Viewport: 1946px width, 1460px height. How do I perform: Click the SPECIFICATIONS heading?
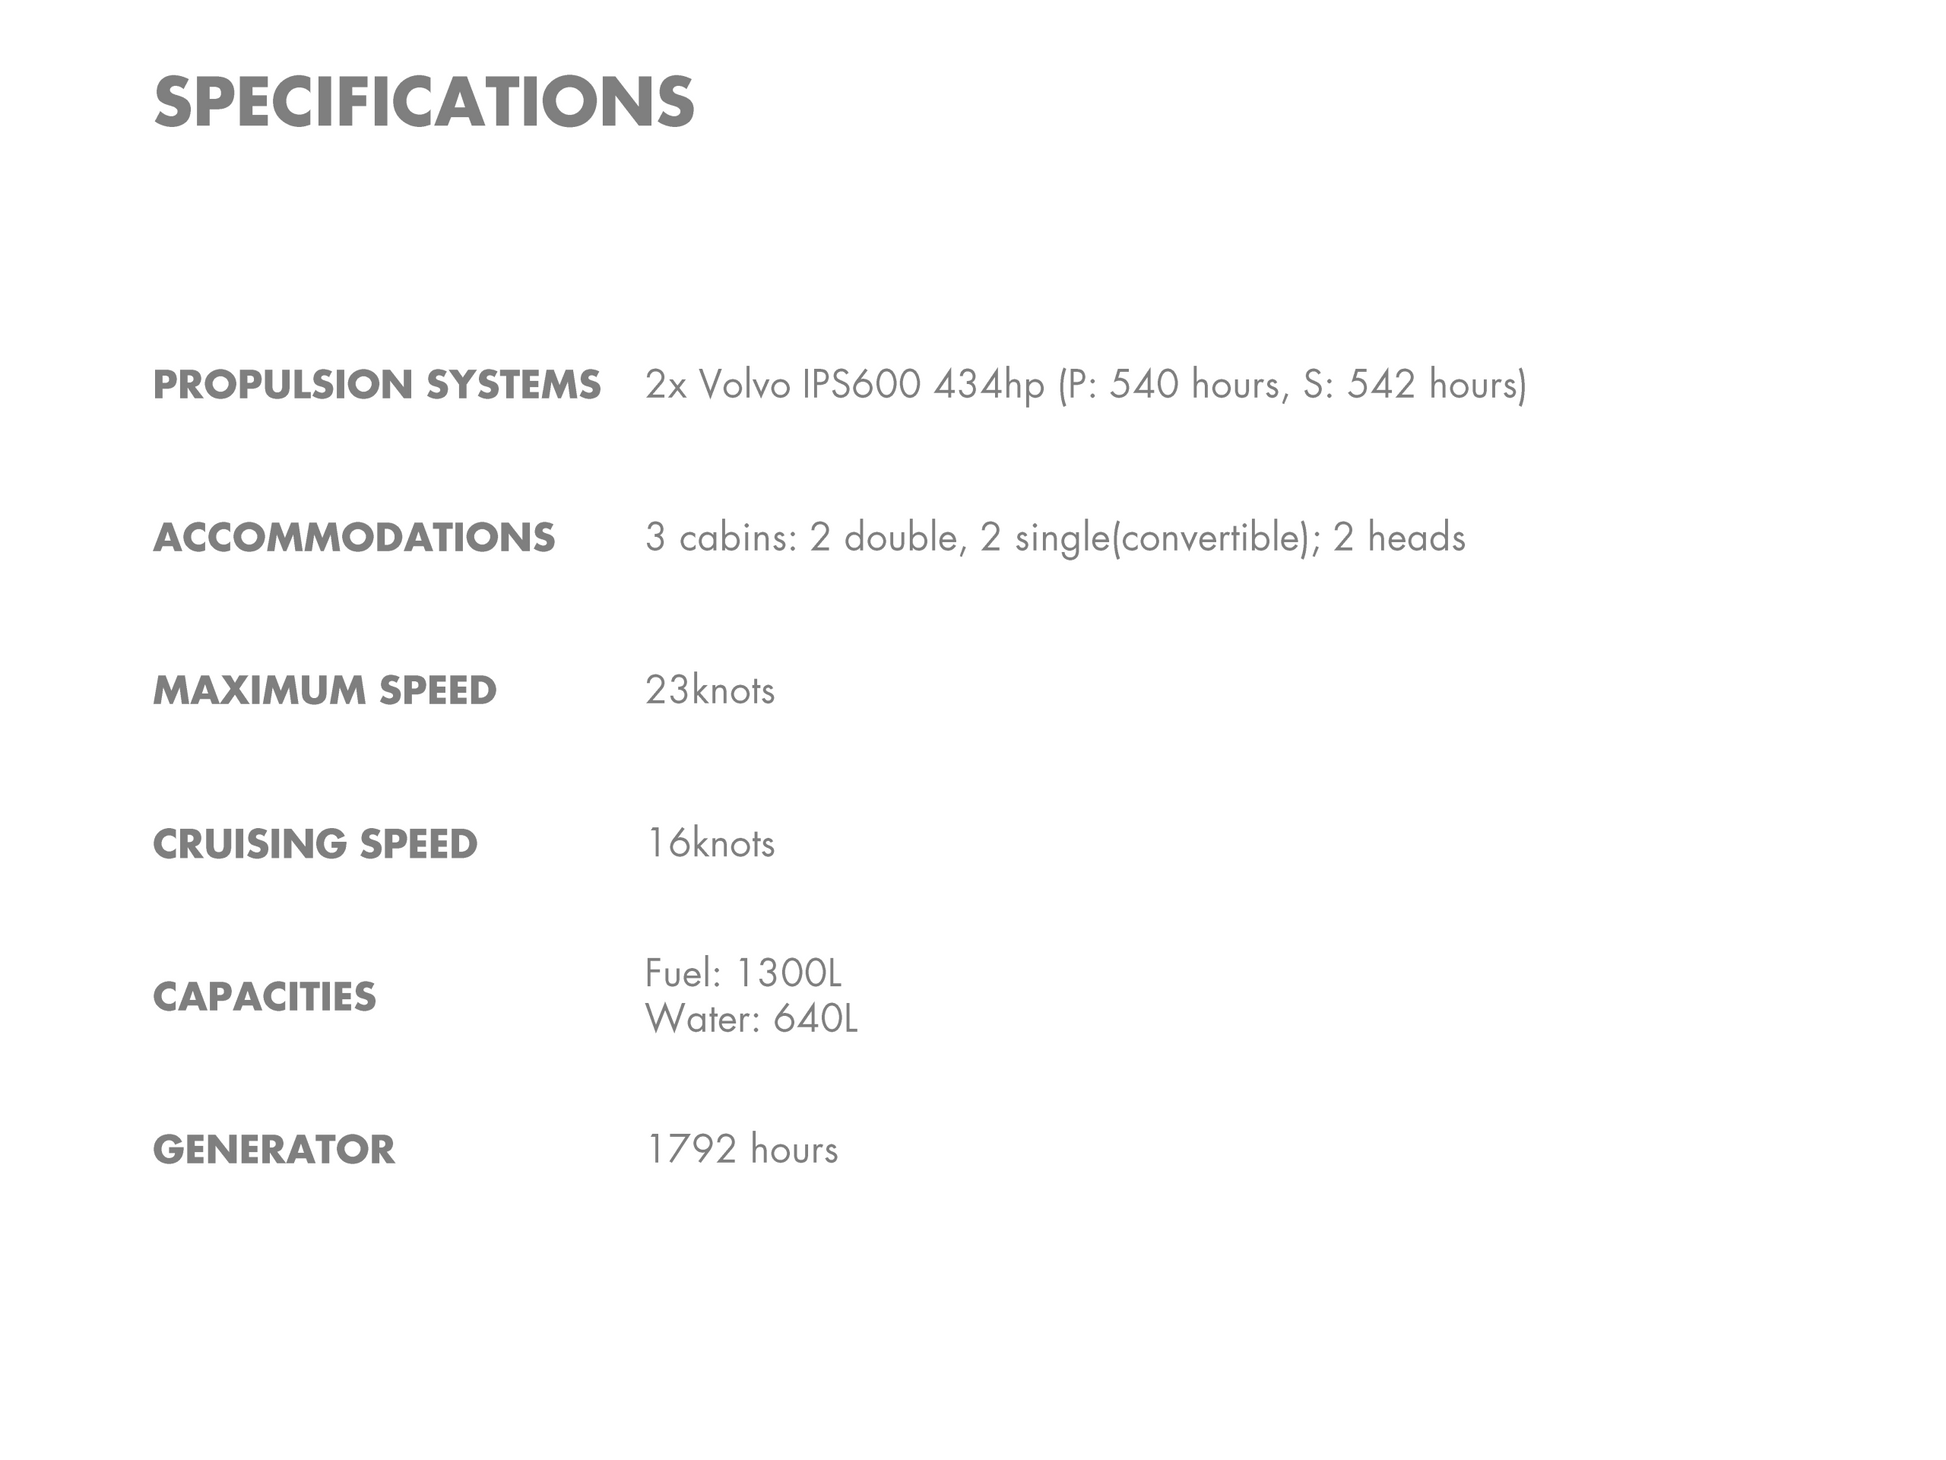(x=424, y=102)
